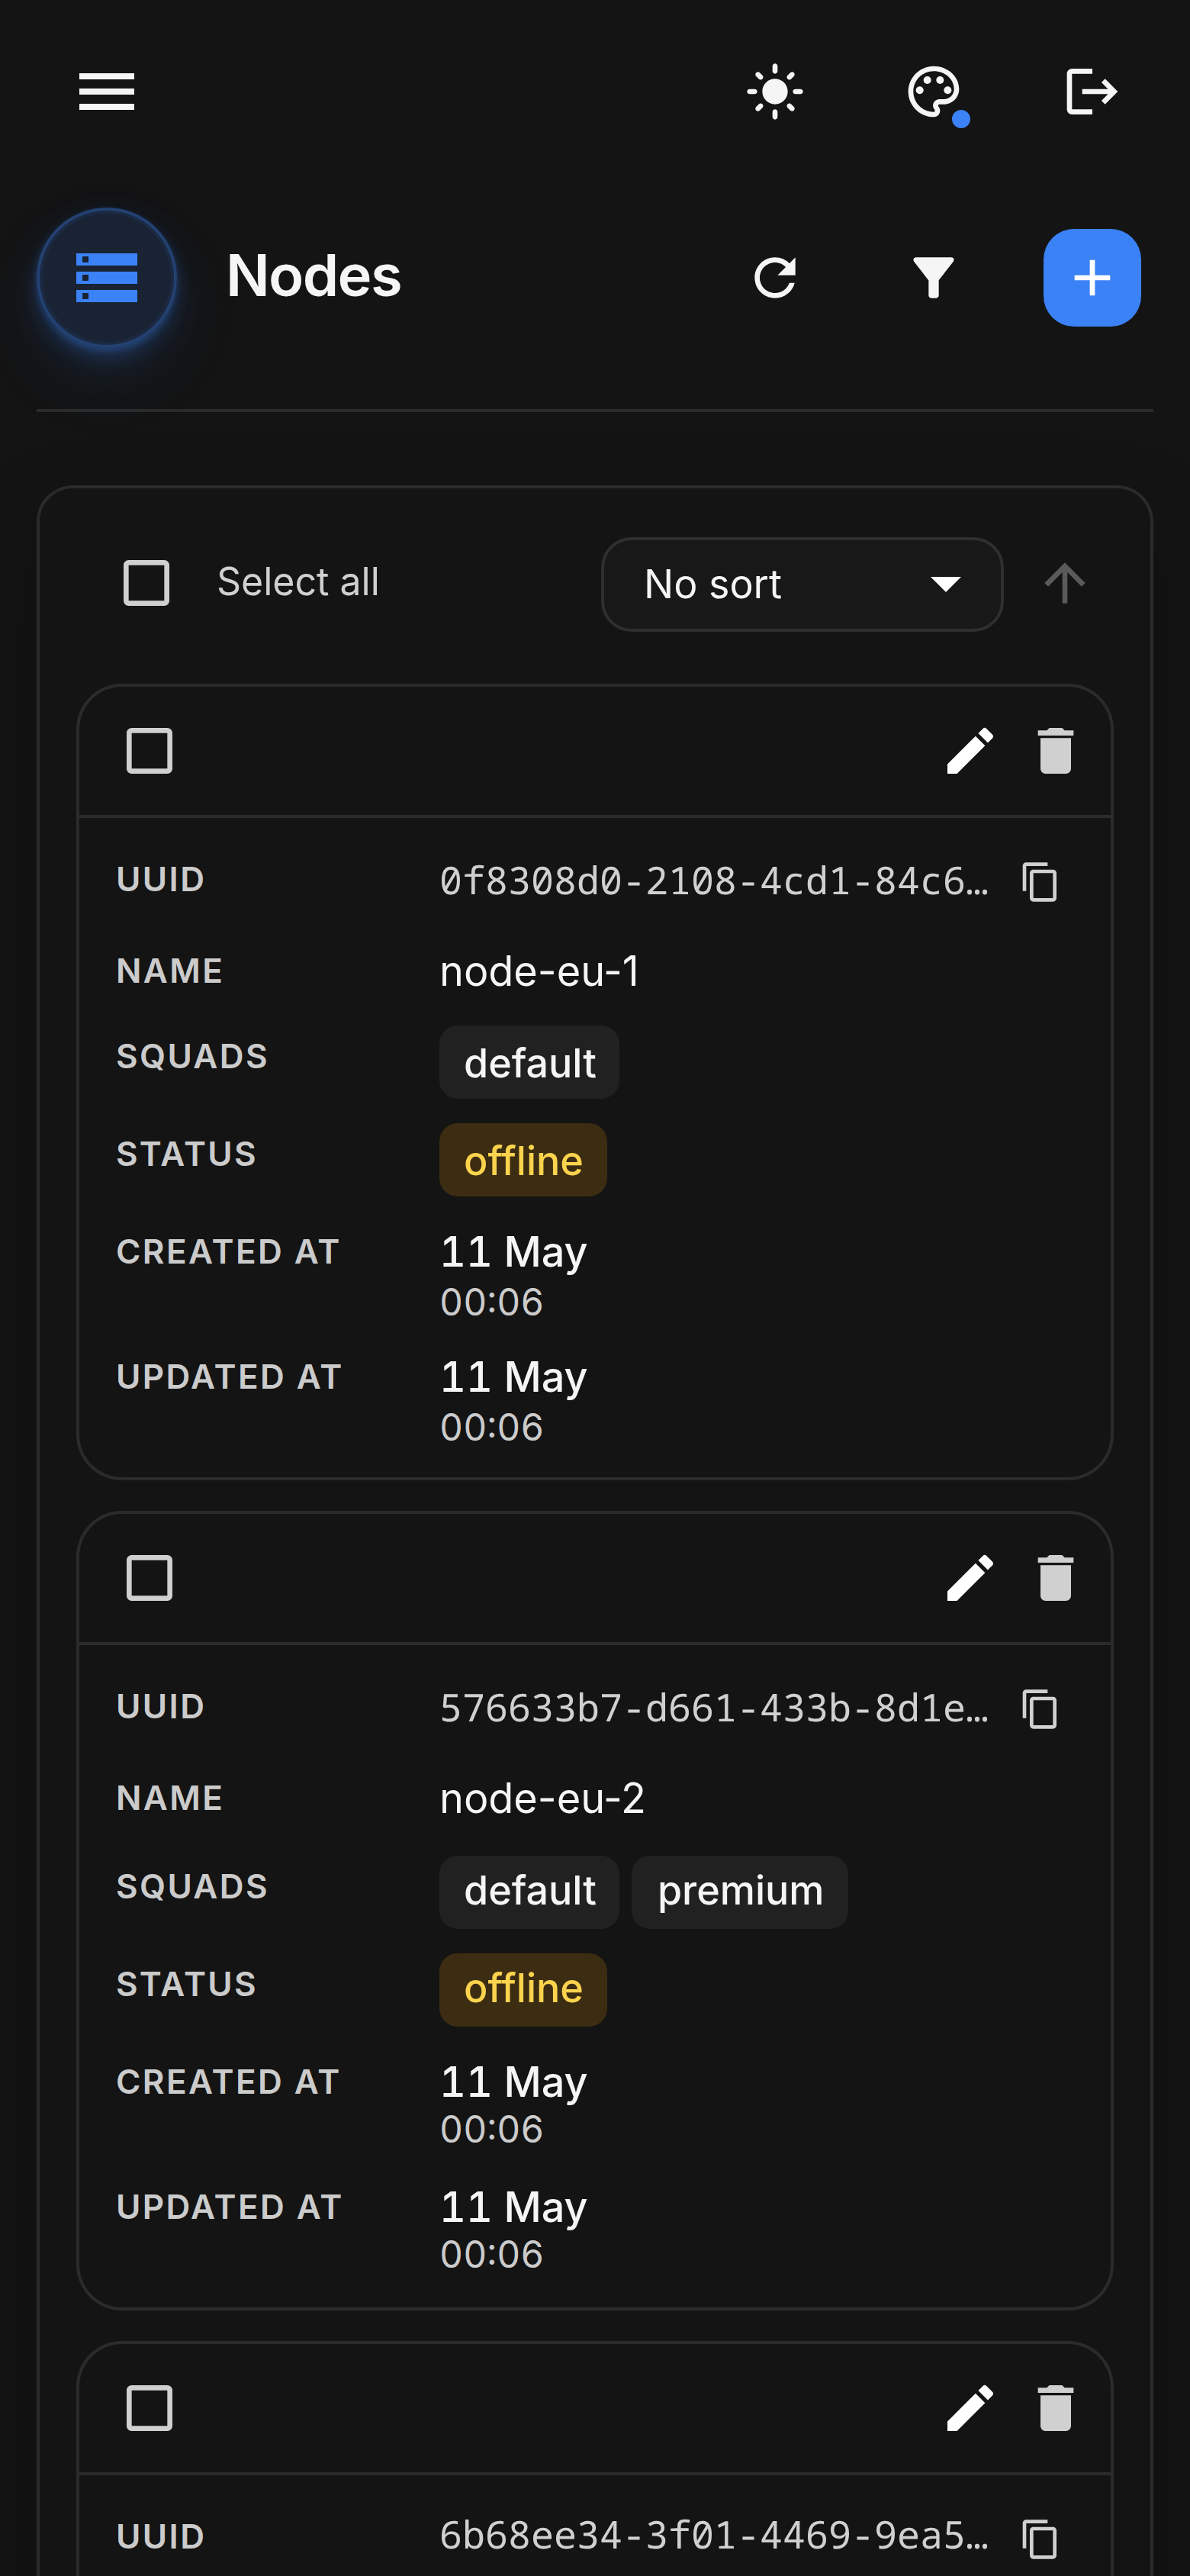This screenshot has width=1190, height=2576.
Task: Open the filter options for nodes
Action: coord(933,278)
